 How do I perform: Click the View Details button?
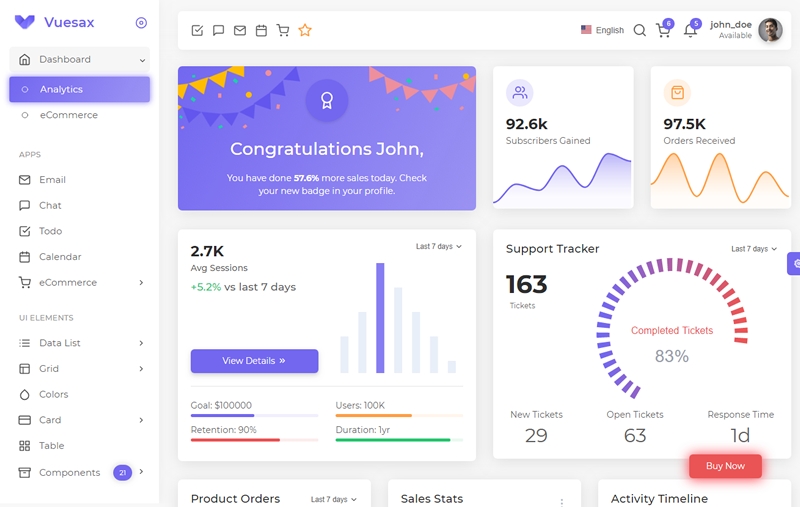pos(255,361)
